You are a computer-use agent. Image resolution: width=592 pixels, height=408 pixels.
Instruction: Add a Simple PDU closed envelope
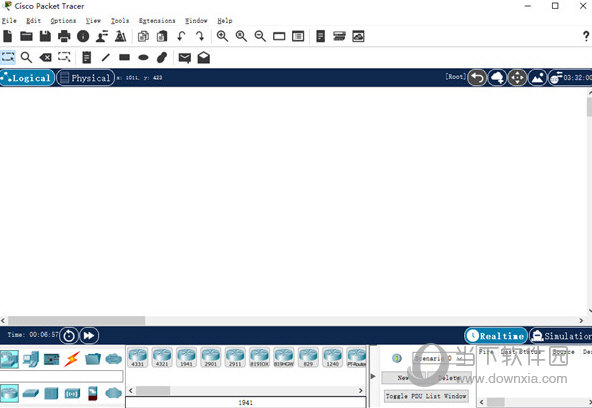click(x=185, y=58)
